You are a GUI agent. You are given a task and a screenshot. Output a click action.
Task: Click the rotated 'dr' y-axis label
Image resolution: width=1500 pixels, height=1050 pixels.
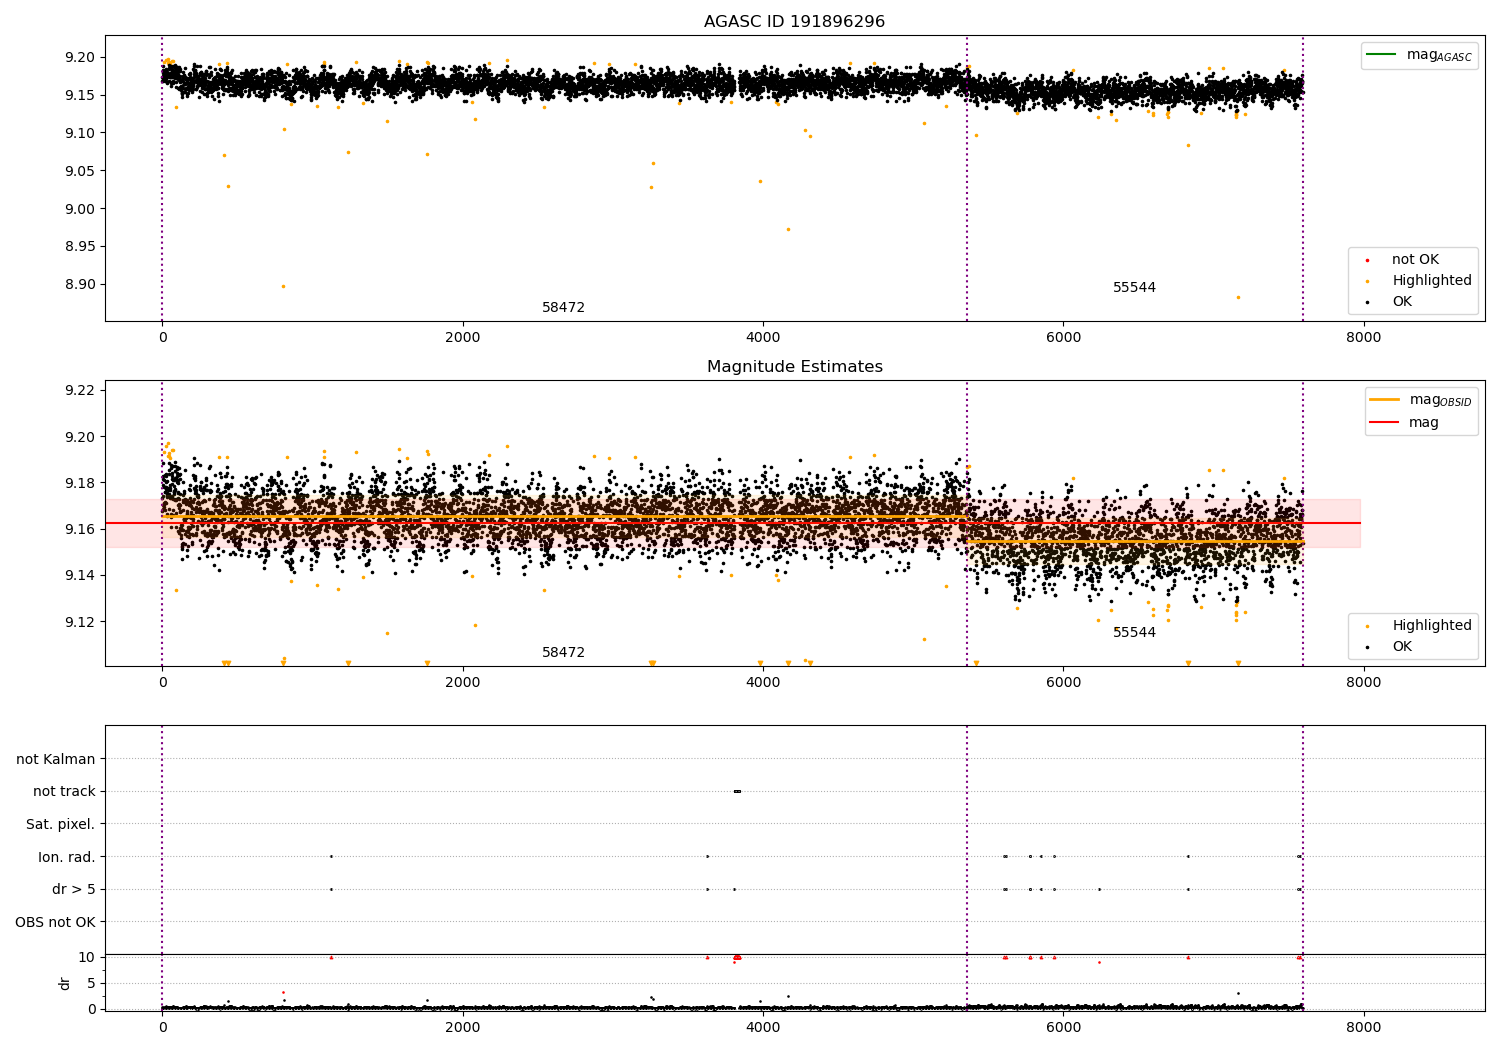(x=65, y=983)
